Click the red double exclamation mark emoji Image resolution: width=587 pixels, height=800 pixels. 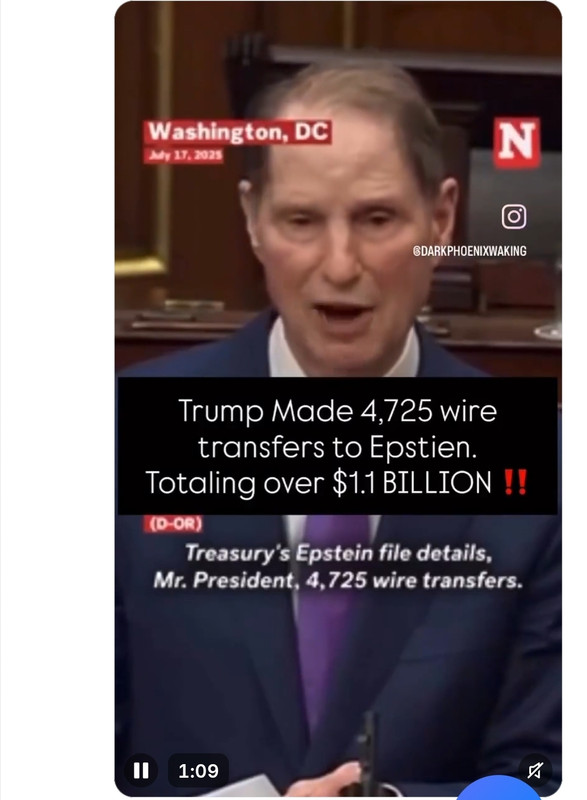[x=515, y=483]
